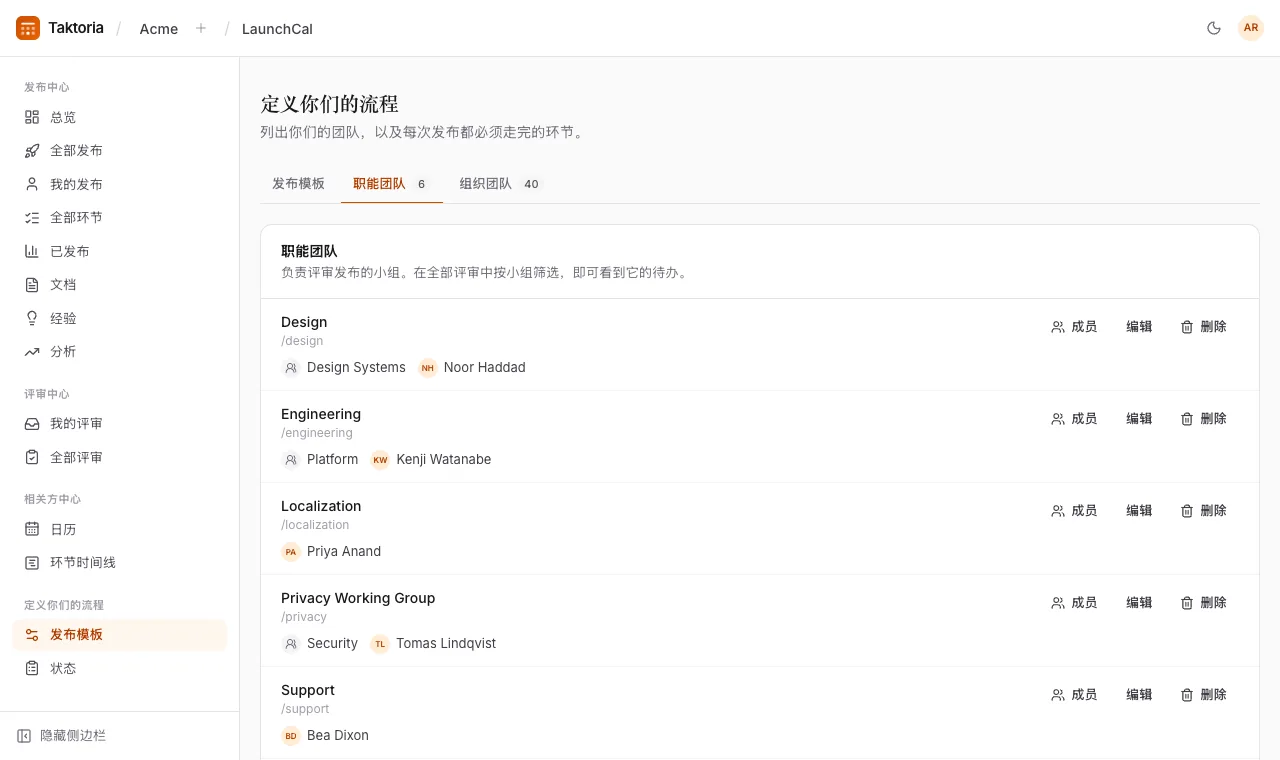Image resolution: width=1280 pixels, height=760 pixels.
Task: Click the Taktoria logo icon
Action: 28,28
